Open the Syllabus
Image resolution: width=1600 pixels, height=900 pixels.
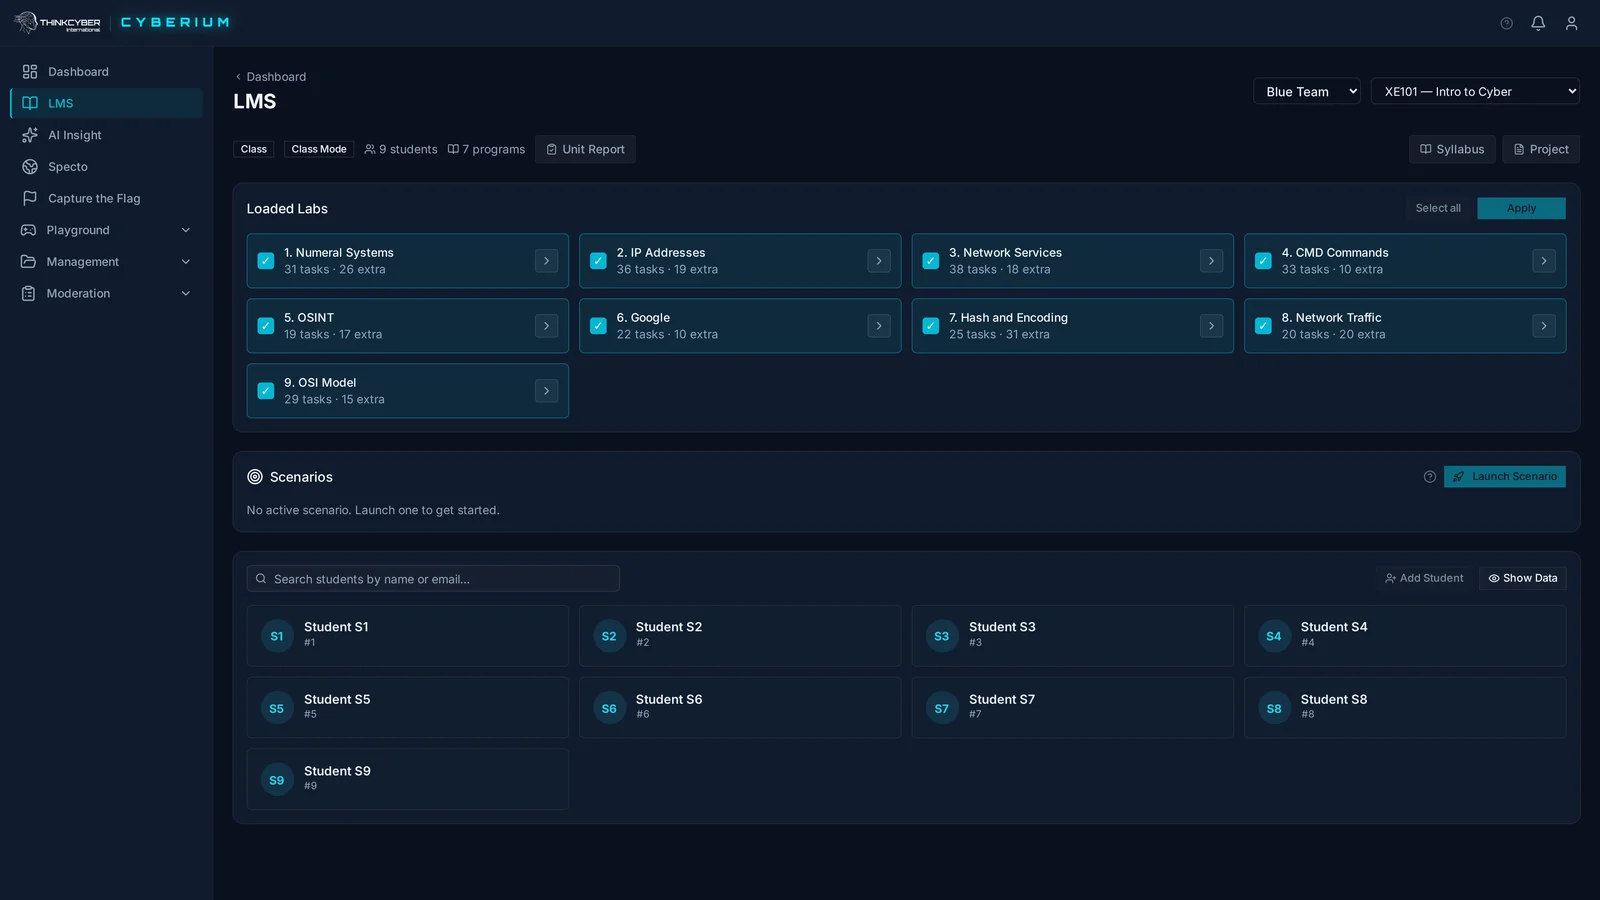[x=1452, y=149]
